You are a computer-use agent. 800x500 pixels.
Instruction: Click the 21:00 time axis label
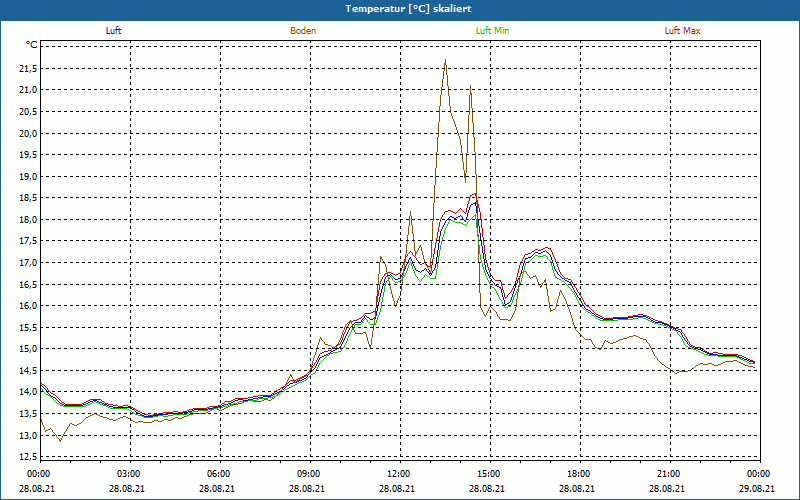coord(670,474)
